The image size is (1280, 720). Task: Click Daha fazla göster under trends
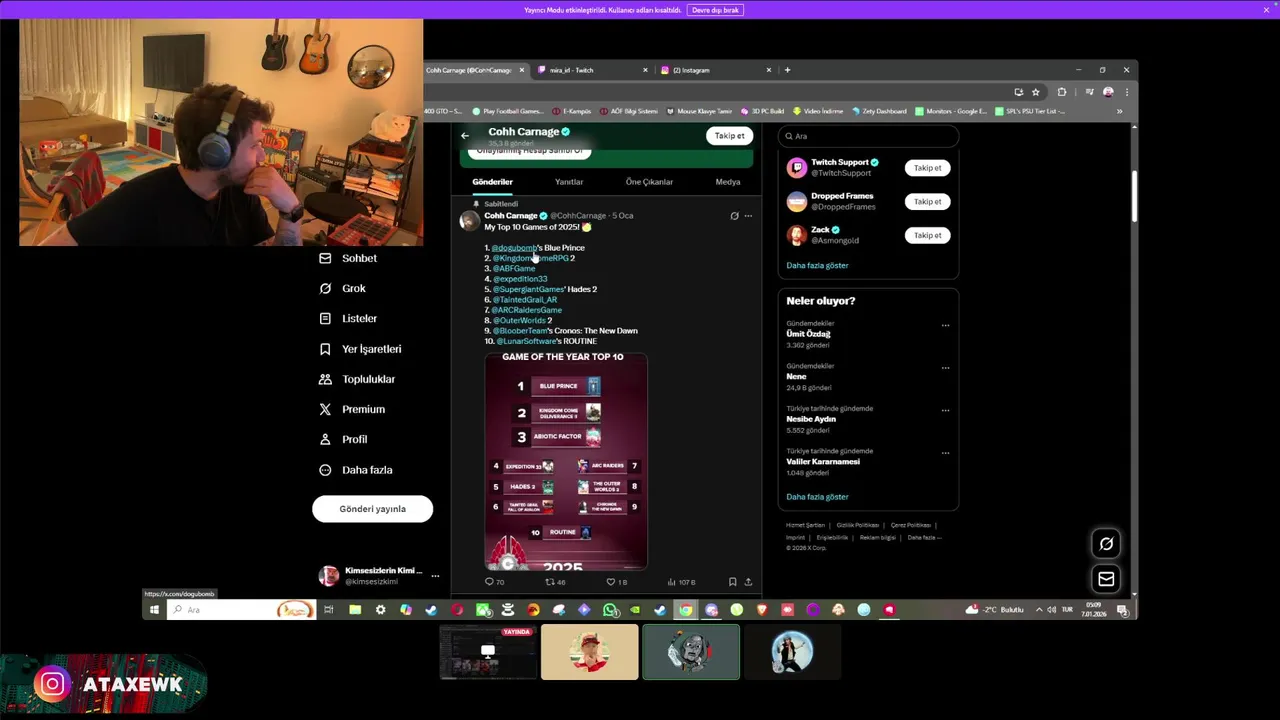[x=817, y=497]
